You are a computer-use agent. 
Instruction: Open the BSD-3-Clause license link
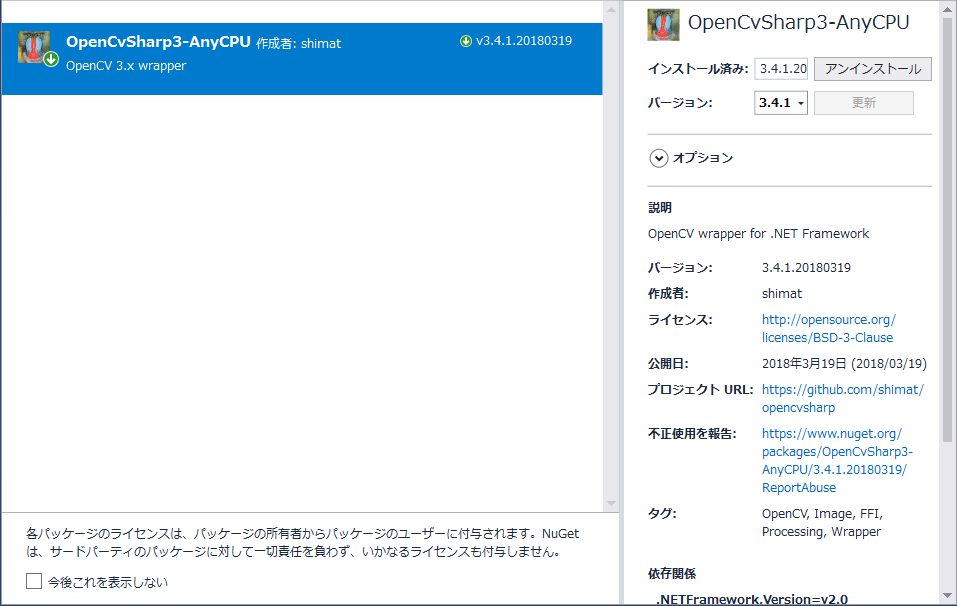(828, 328)
